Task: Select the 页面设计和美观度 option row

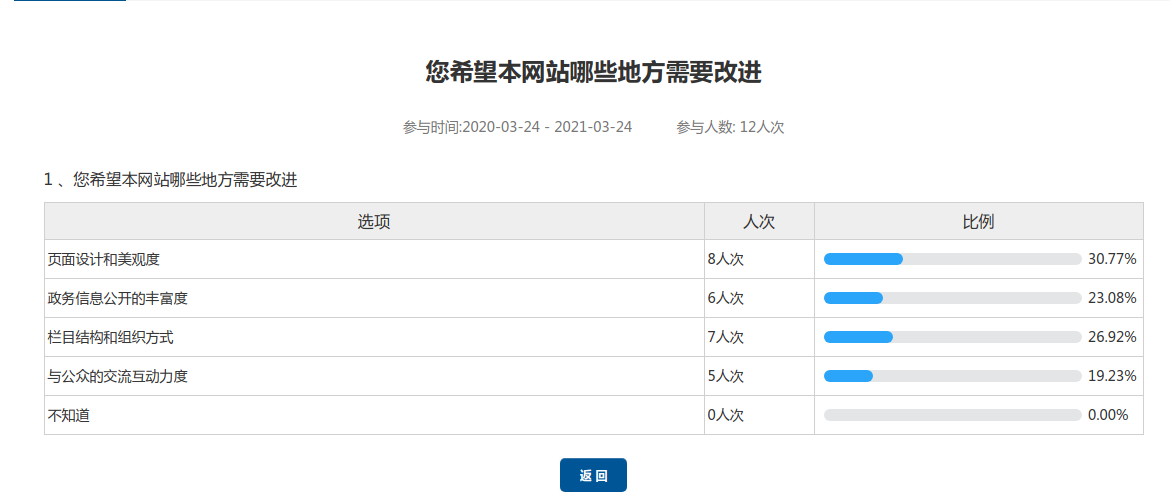Action: (x=104, y=259)
